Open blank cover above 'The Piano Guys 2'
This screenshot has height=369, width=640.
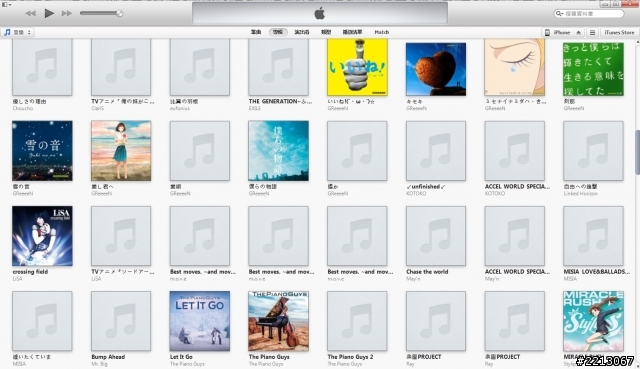(357, 321)
